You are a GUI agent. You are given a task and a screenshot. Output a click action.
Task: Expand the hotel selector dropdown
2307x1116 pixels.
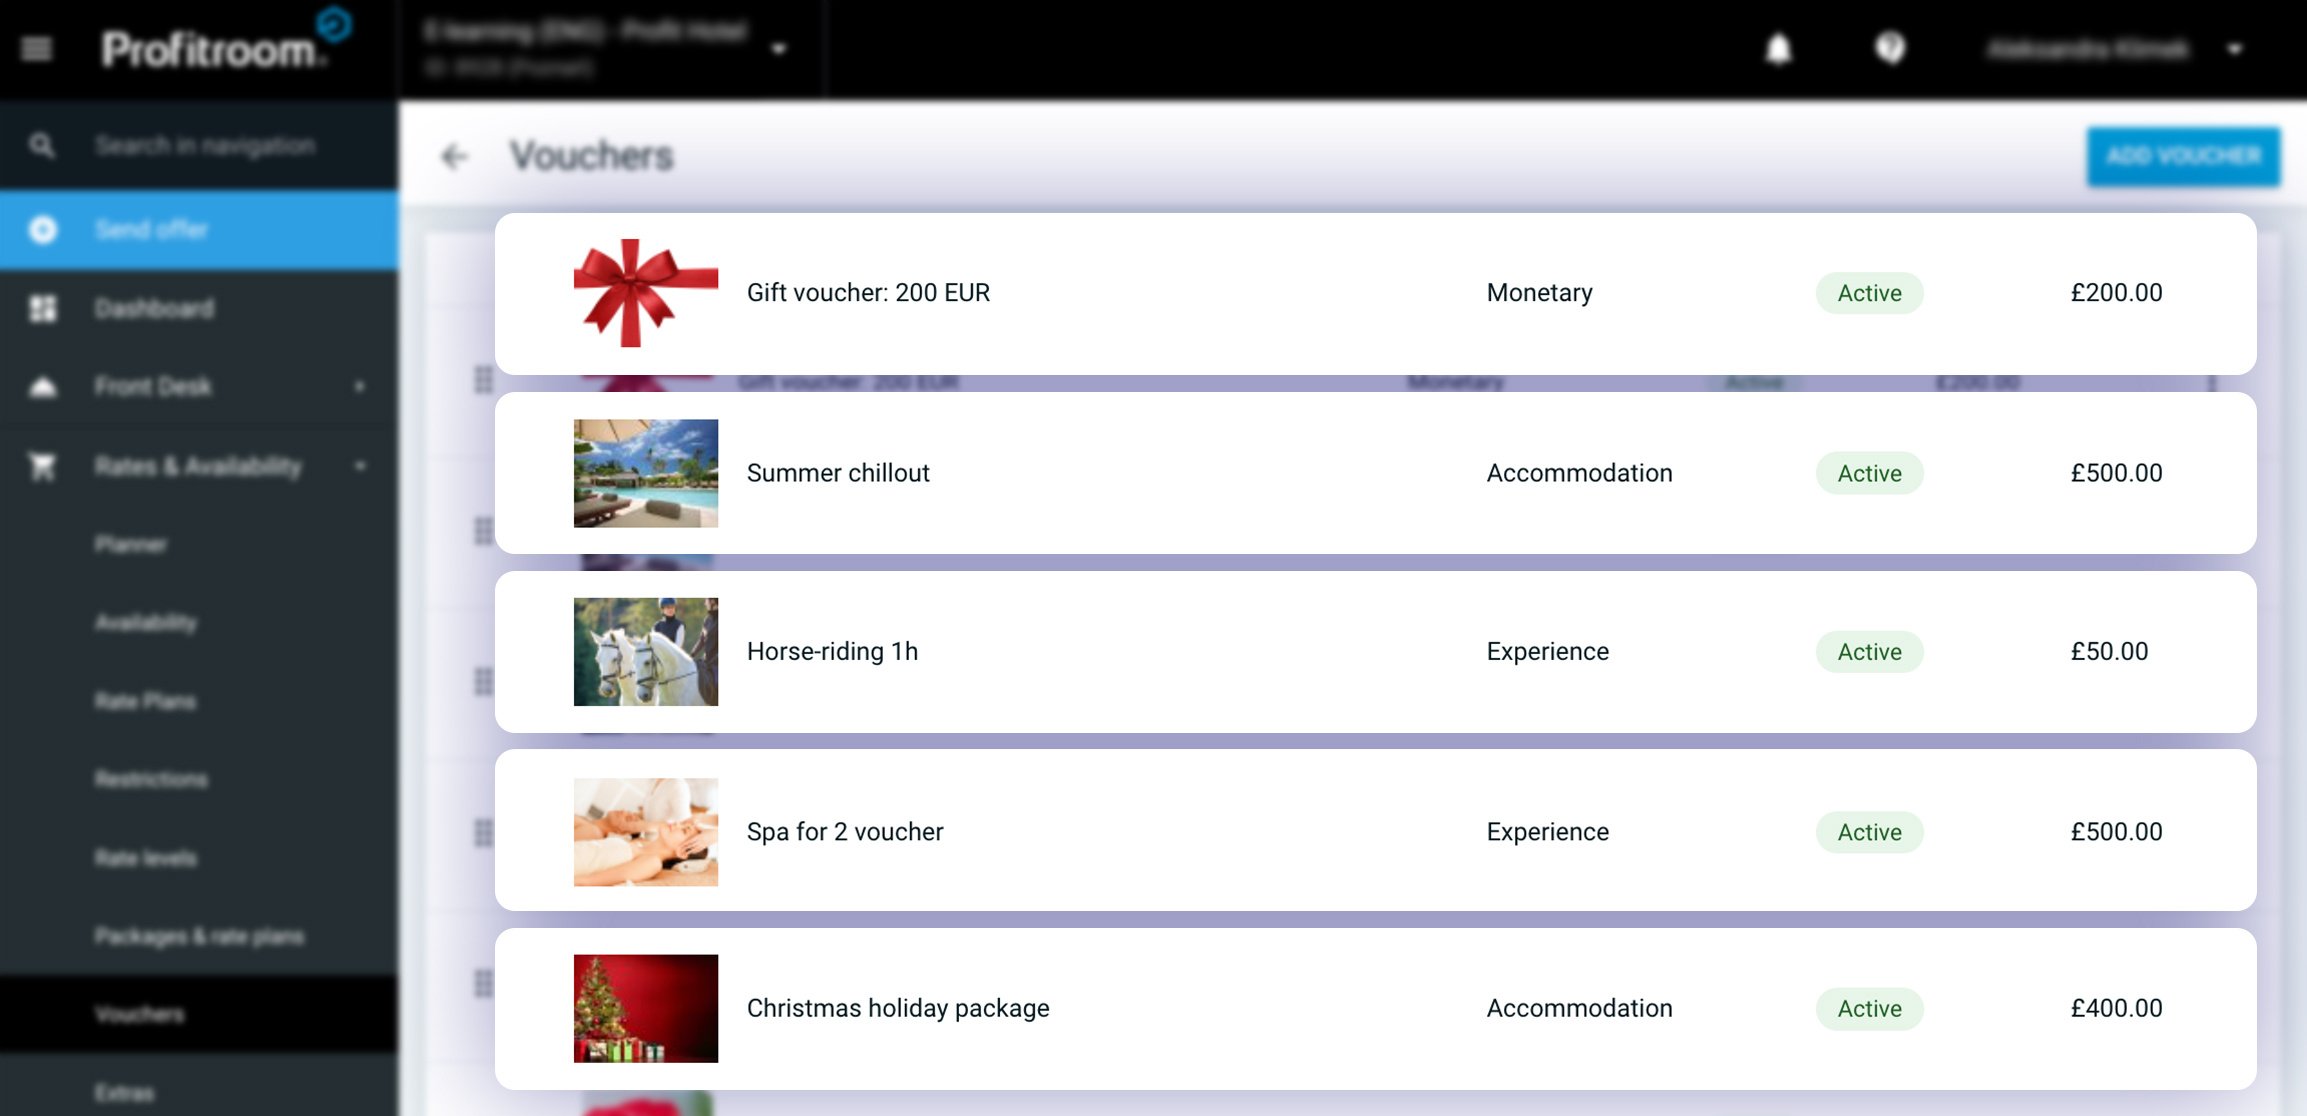click(779, 49)
